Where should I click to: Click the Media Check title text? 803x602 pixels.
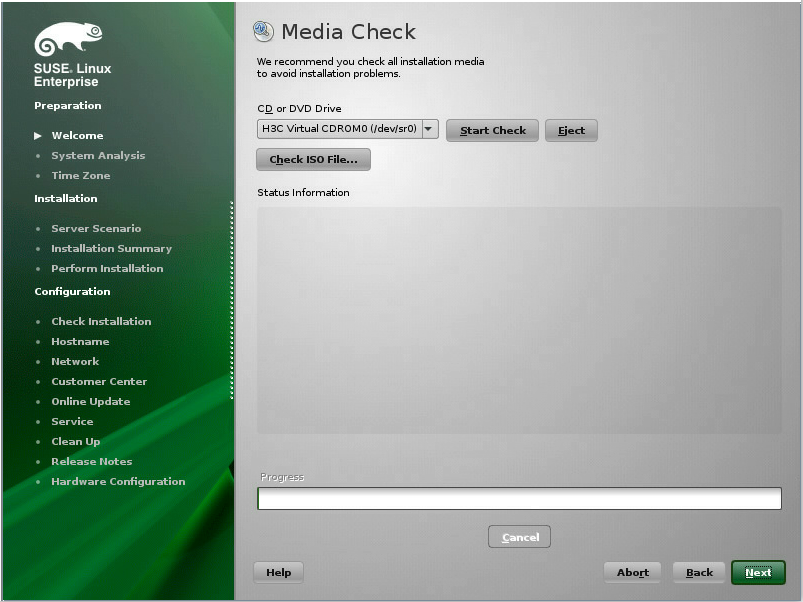pos(348,32)
